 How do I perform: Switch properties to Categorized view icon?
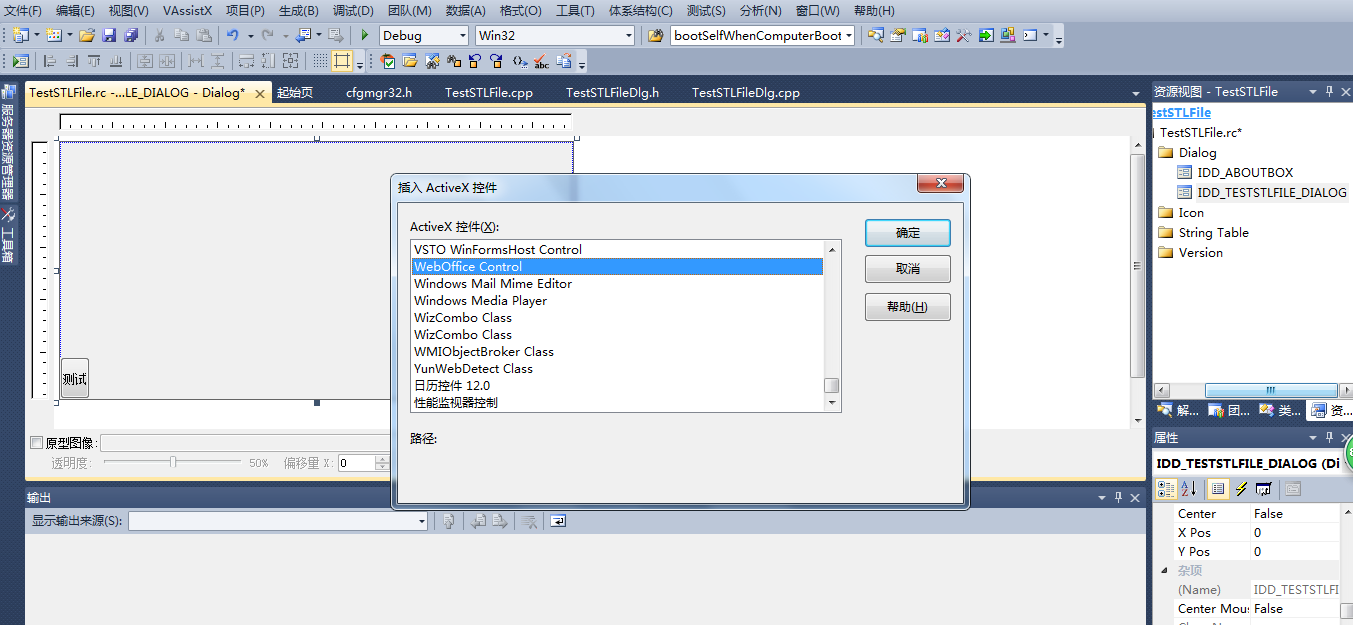(x=1167, y=489)
